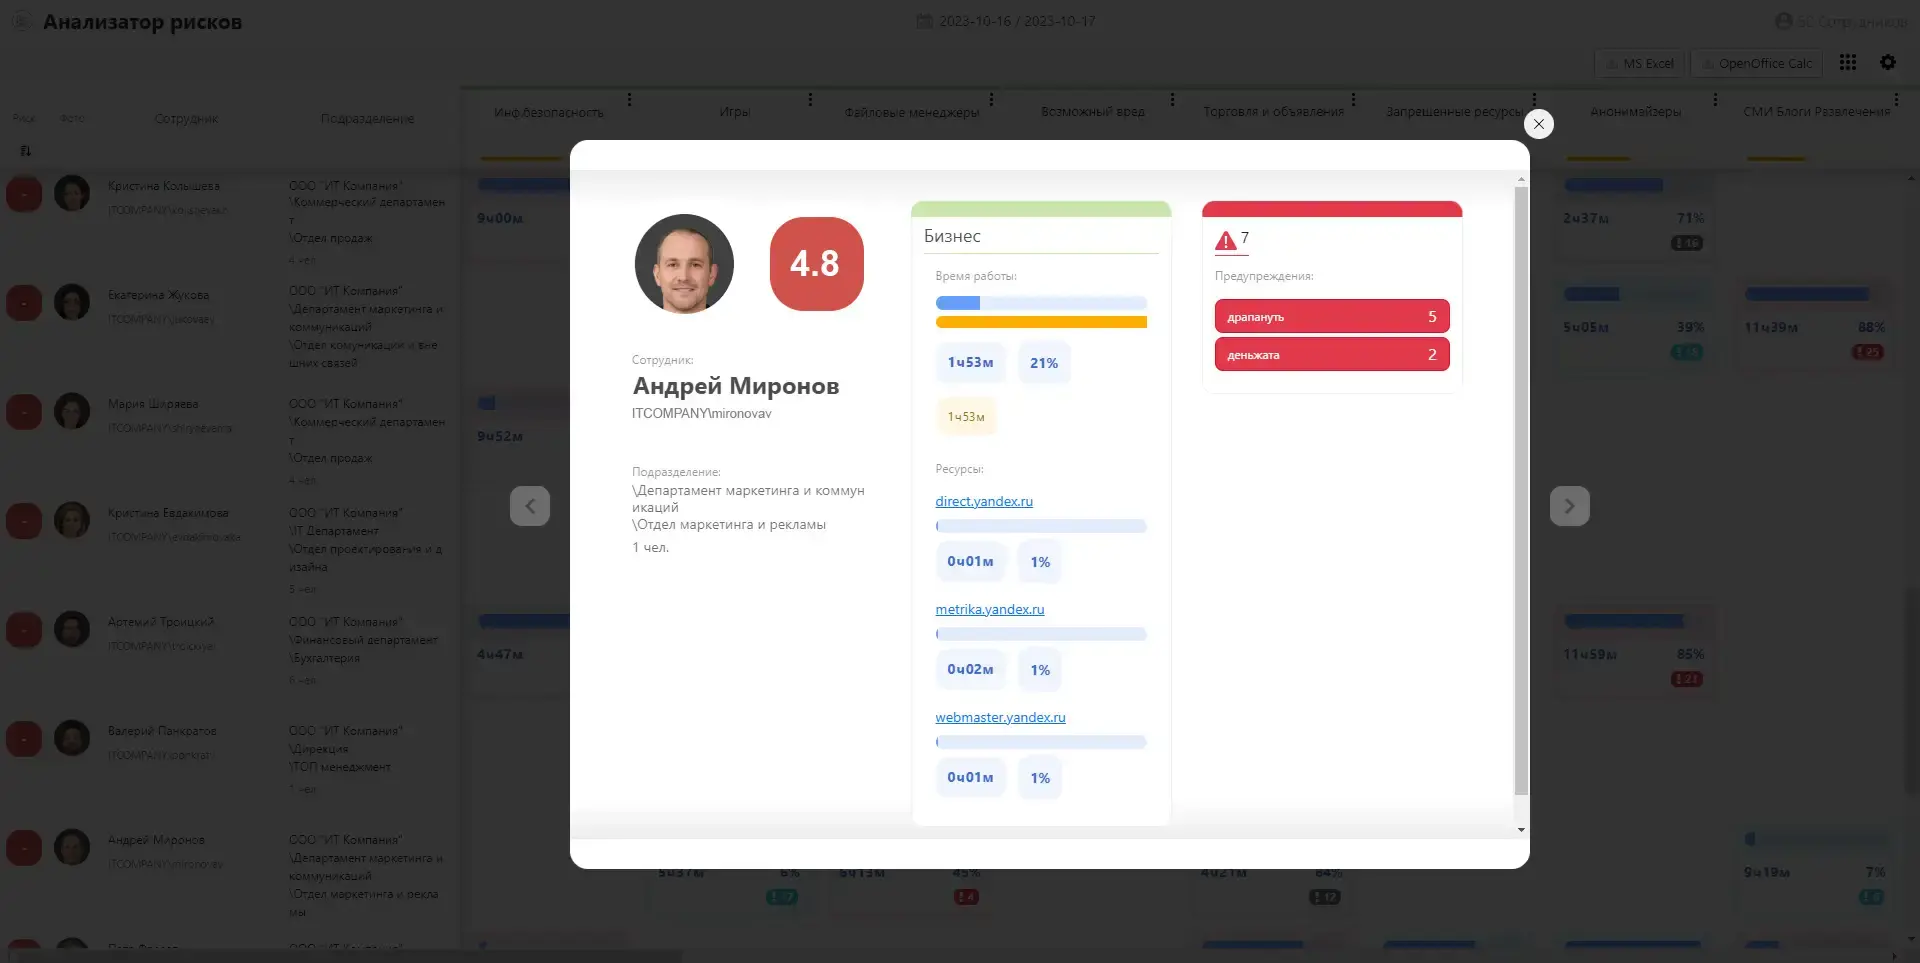Viewport: 1920px width, 963px height.
Task: Click the Запрещенные ресурсы column header
Action: (1454, 112)
